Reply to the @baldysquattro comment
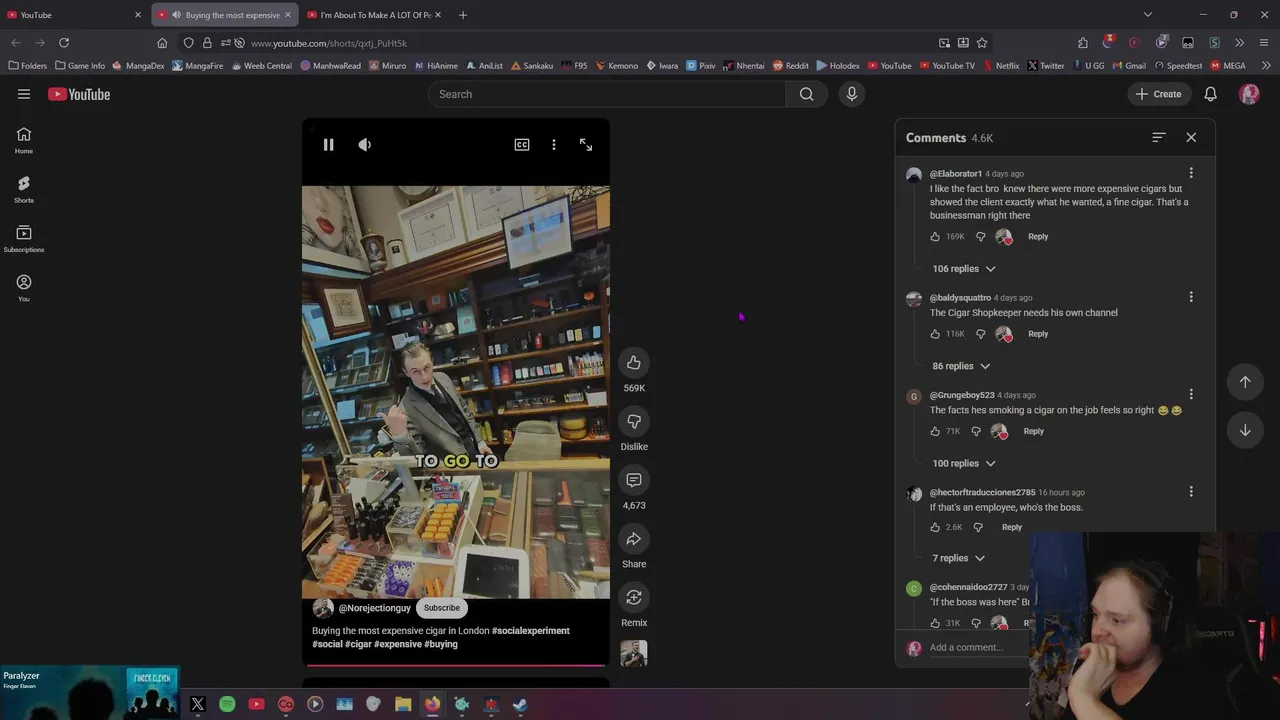1280x720 pixels. click(x=1038, y=334)
